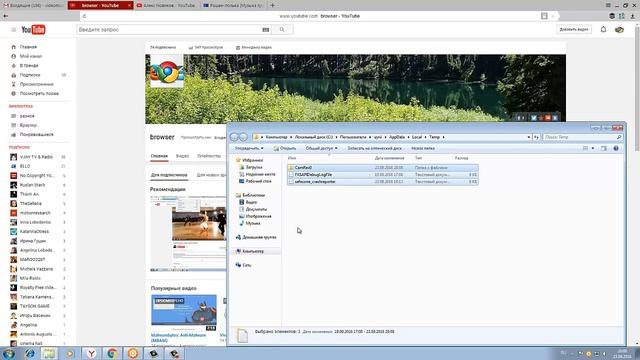Click Записать на оптический диск button
Viewport: 640px width, 360px height.
374,148
